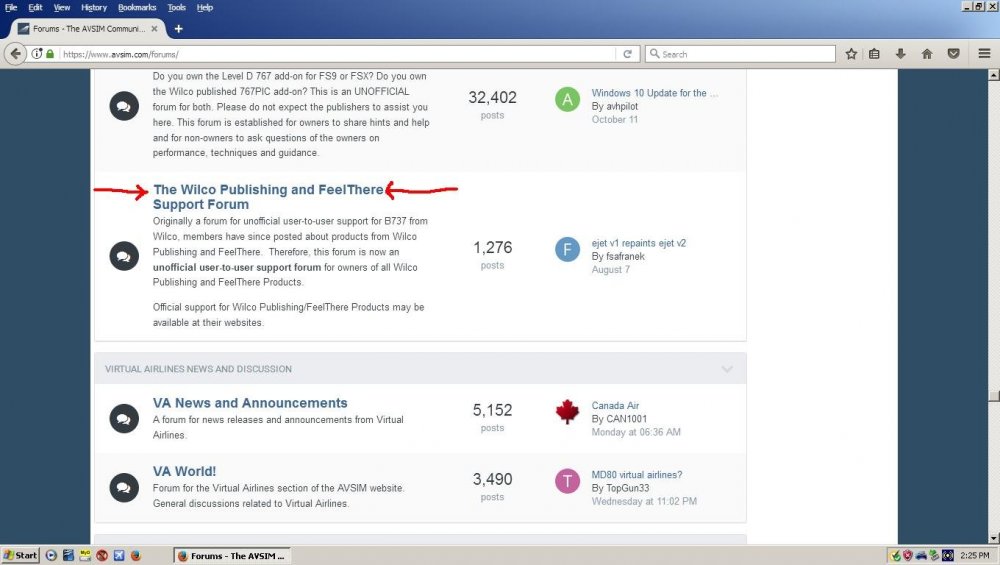This screenshot has height=565, width=1000.
Task: View avhpilot's profile link
Action: tap(622, 106)
